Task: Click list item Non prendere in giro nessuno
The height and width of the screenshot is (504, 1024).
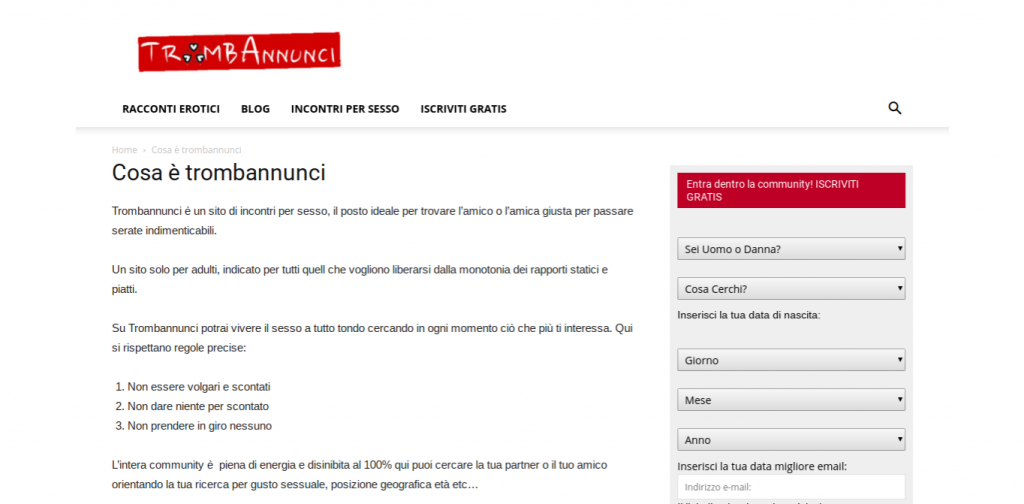Action: coord(199,426)
